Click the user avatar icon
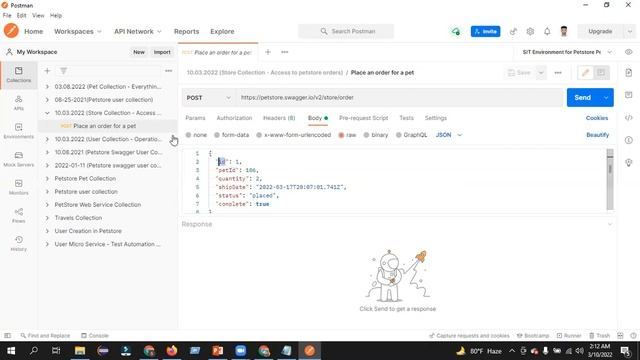640x360 pixels. pyautogui.click(x=564, y=31)
